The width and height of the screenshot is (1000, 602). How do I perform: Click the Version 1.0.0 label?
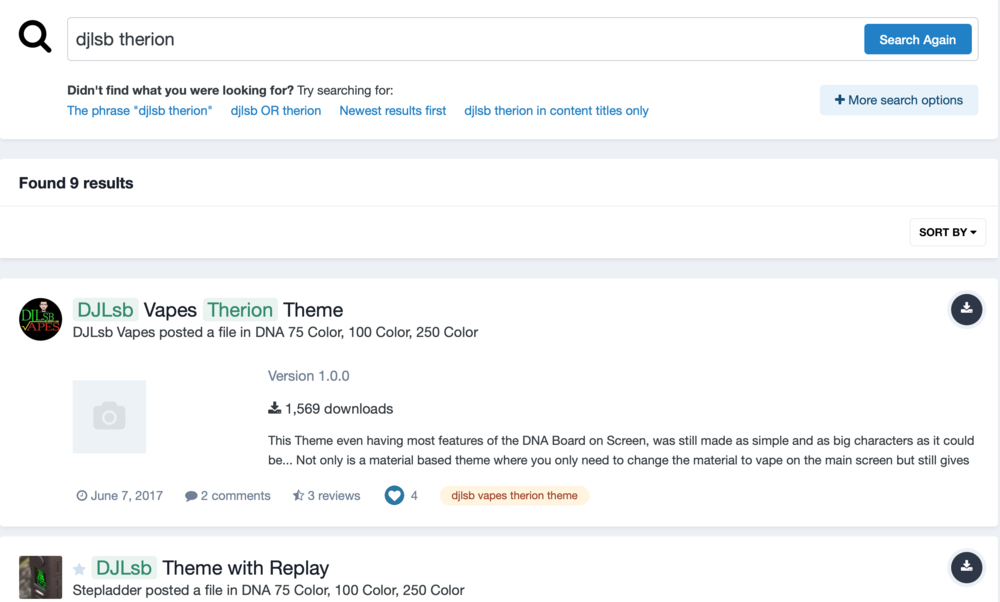pos(309,376)
